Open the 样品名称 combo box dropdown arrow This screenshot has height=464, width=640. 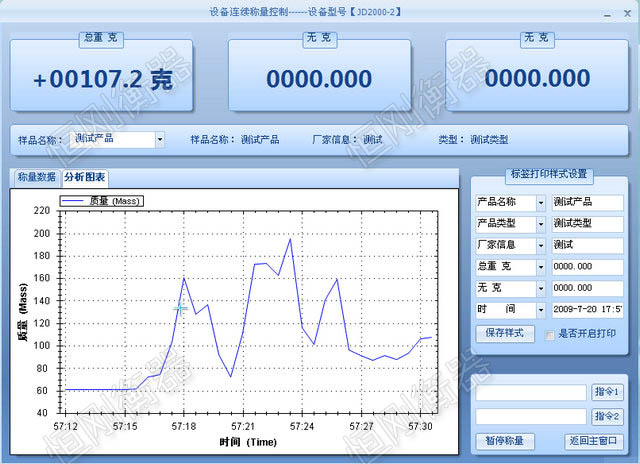[160, 140]
